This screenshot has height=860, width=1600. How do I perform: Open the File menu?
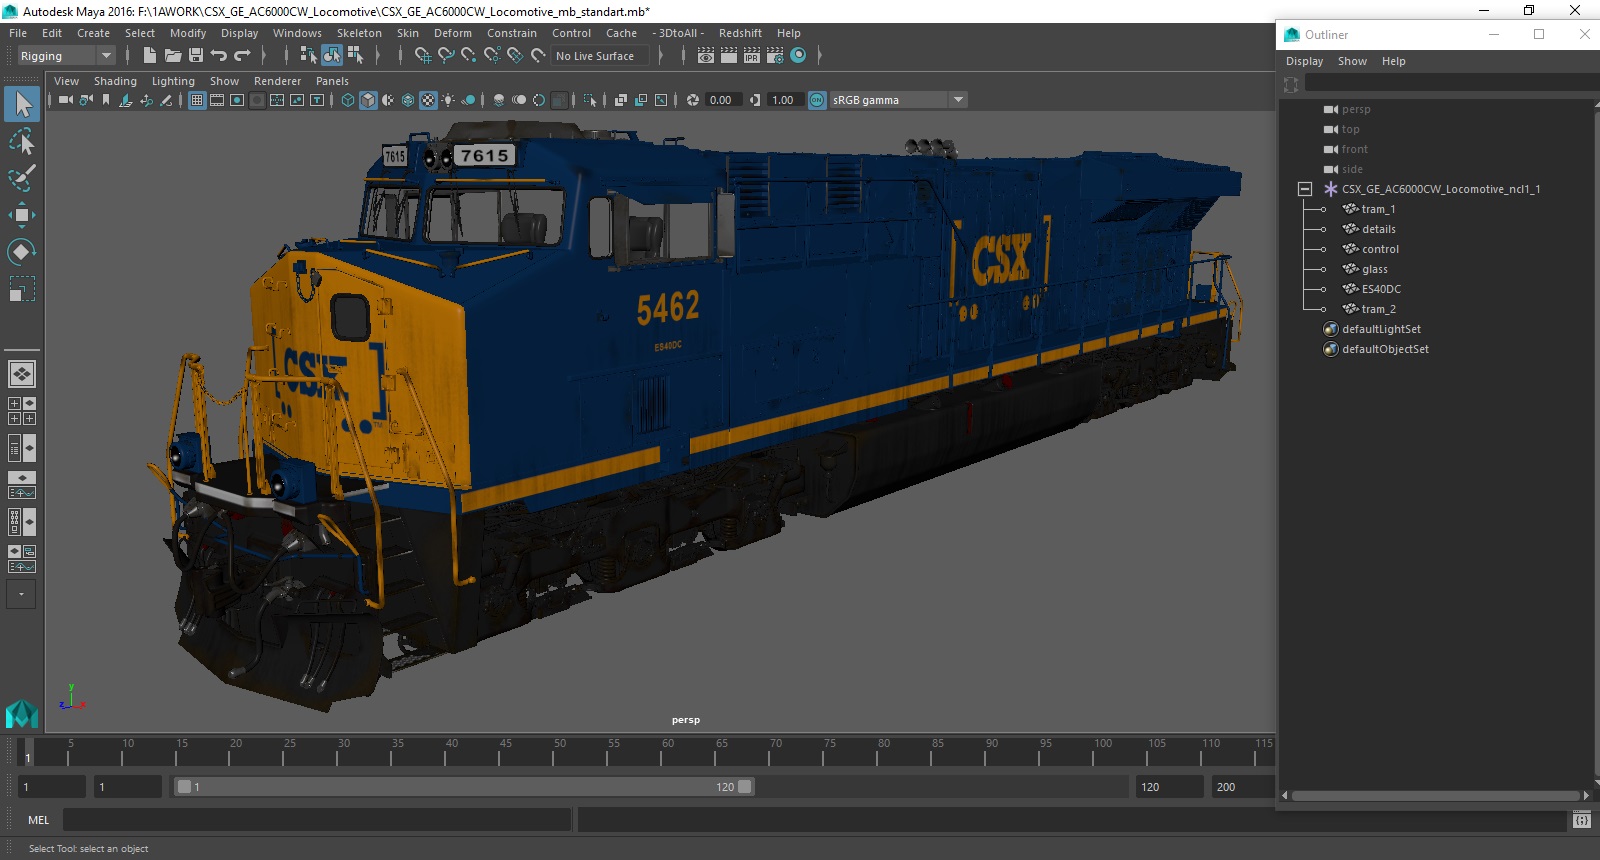tap(18, 33)
